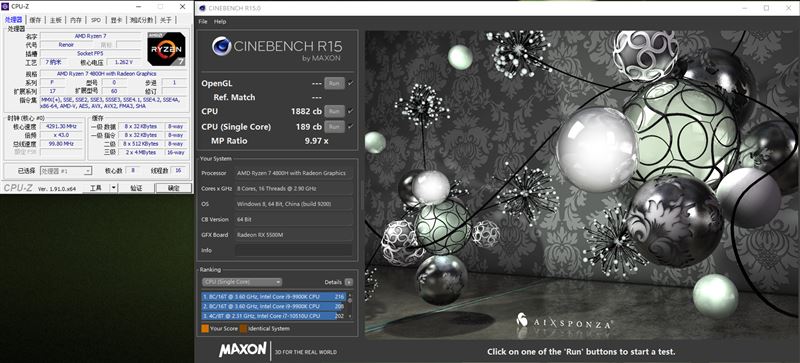Screen dimensions: 800x363
Task: Open the 处理器 #1 selection dropdown in CPU-Z
Action: click(x=66, y=171)
